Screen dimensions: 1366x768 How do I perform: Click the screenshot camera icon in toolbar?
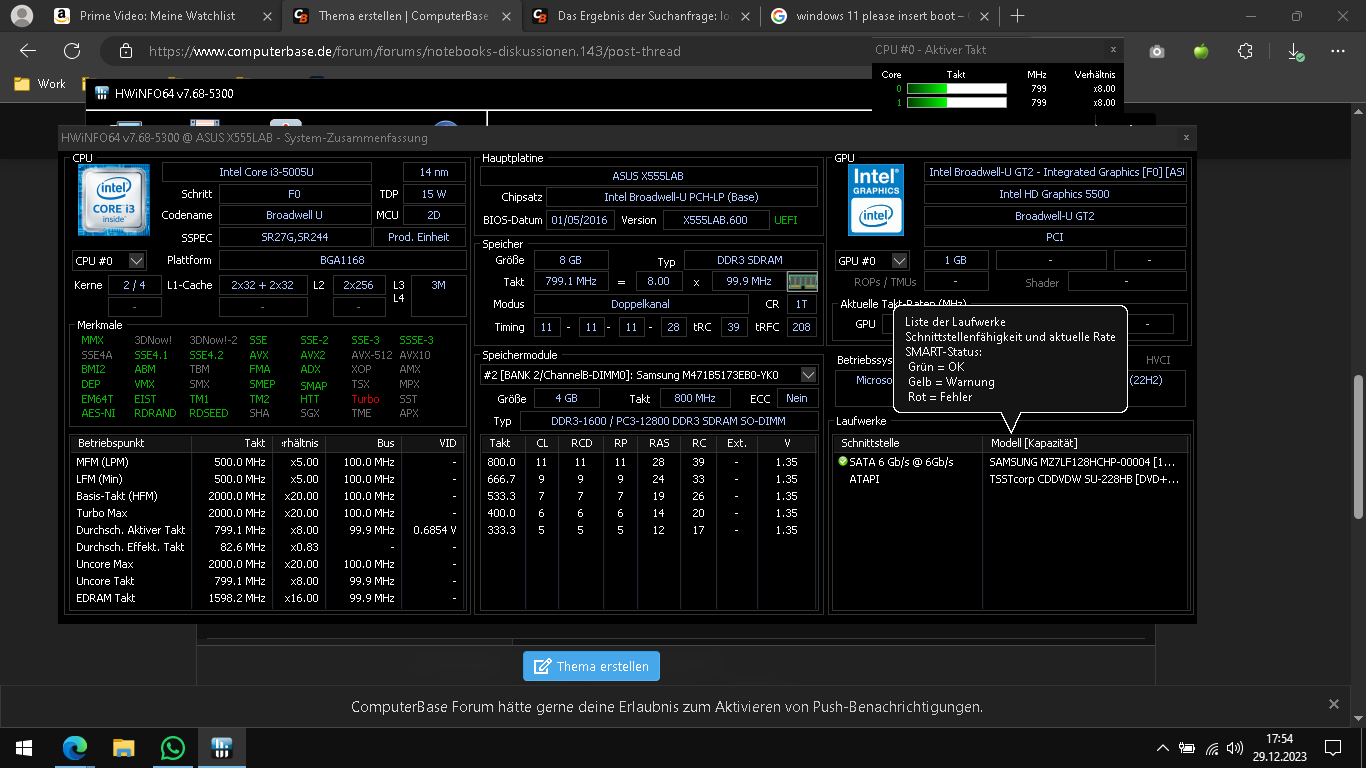click(1157, 51)
